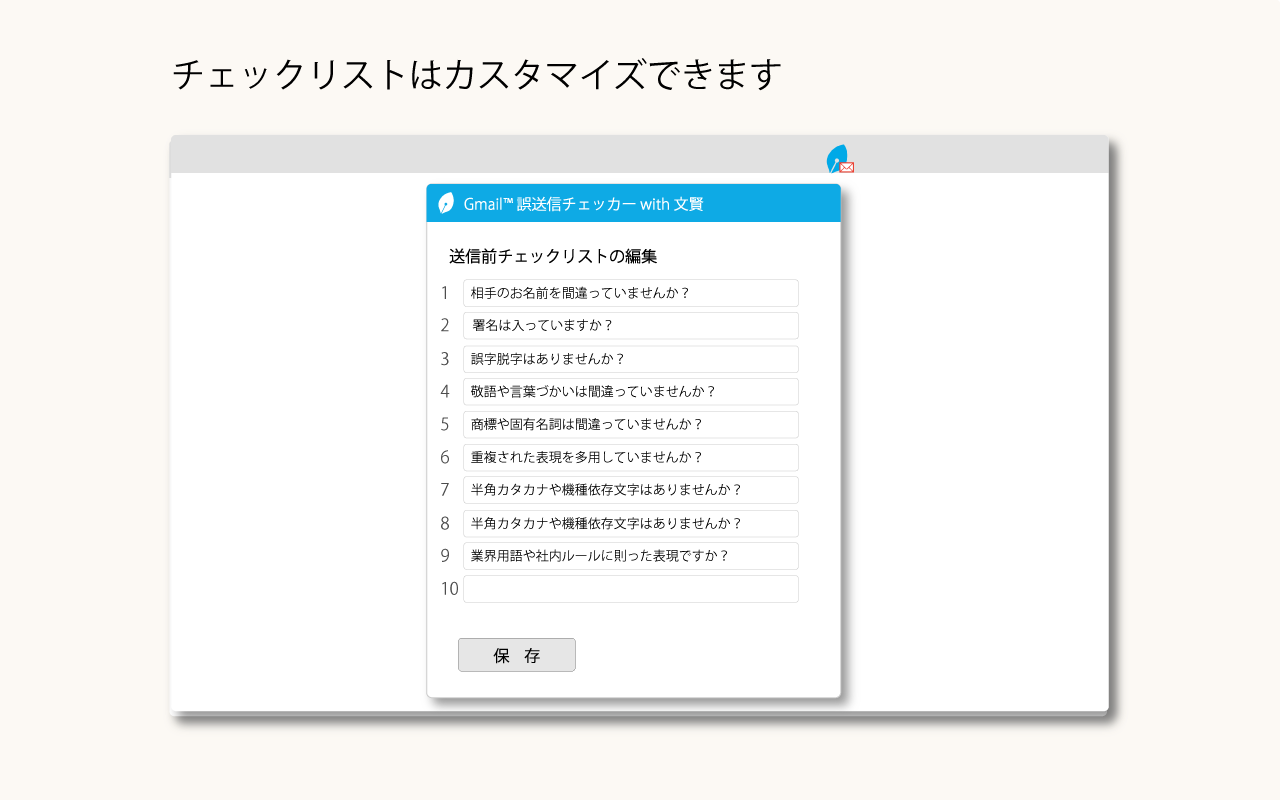Click the 誤字脱字はありませんか？ field
1280x800 pixels.
[x=630, y=358]
